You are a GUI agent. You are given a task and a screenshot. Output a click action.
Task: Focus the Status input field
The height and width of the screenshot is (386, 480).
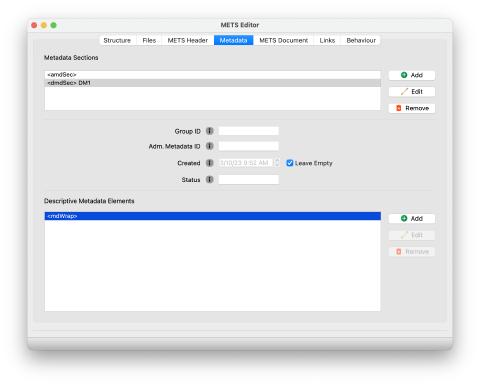pyautogui.click(x=248, y=180)
